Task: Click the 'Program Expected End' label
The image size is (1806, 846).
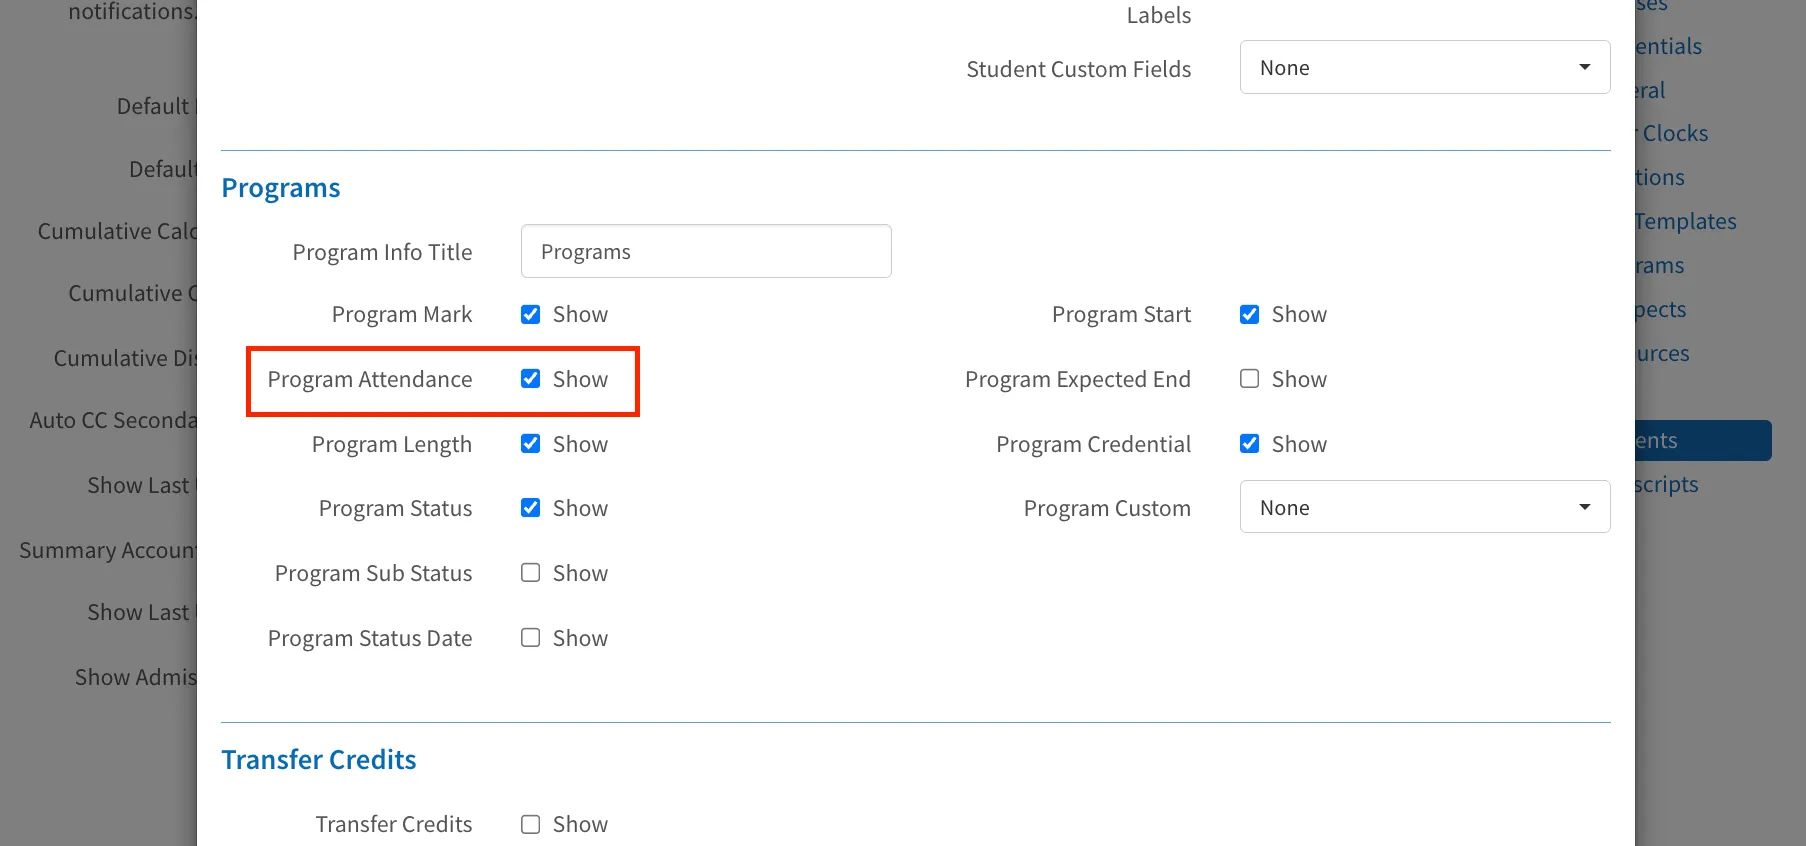Action: pyautogui.click(x=1078, y=379)
